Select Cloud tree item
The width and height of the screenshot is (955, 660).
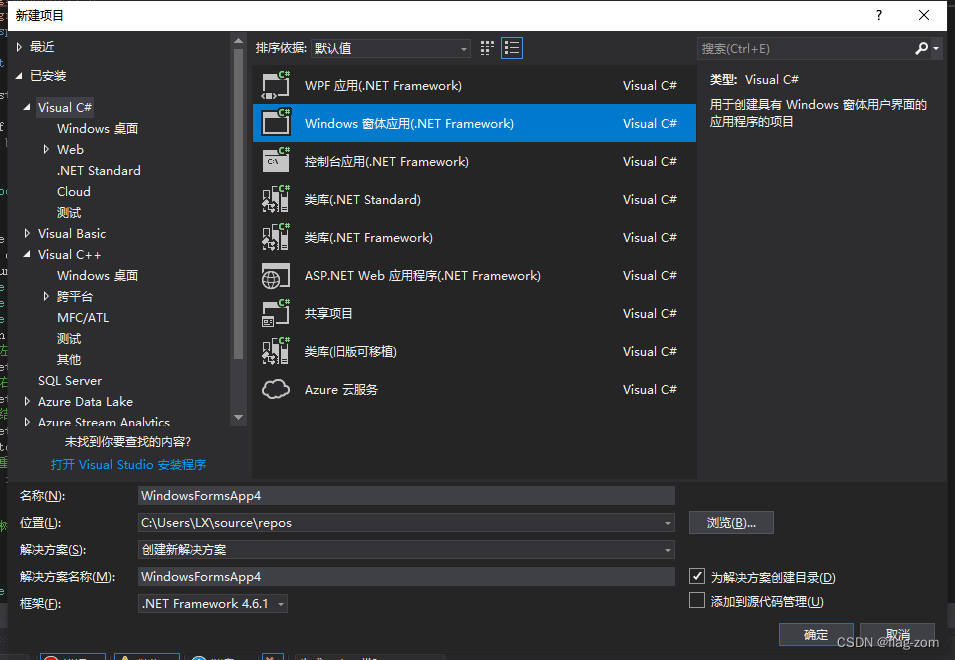click(74, 191)
